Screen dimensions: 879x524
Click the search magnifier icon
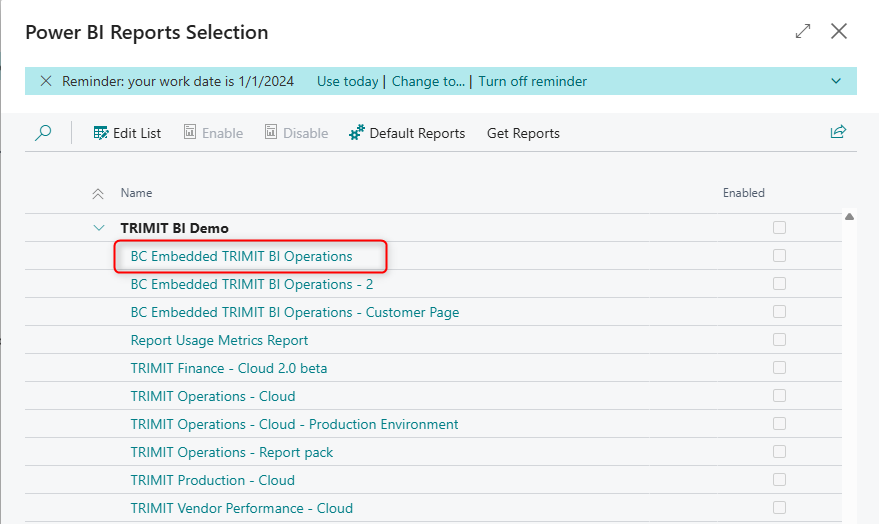(43, 133)
